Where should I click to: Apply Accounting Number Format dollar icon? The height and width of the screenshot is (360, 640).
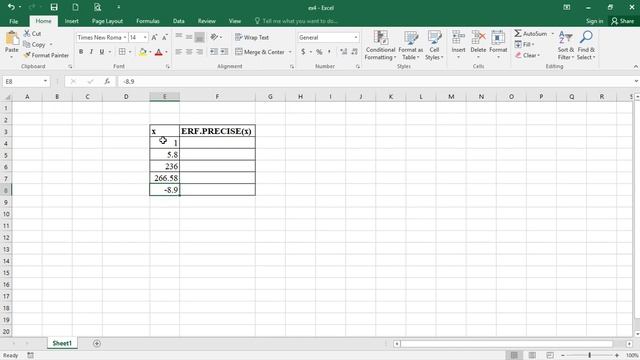303,52
